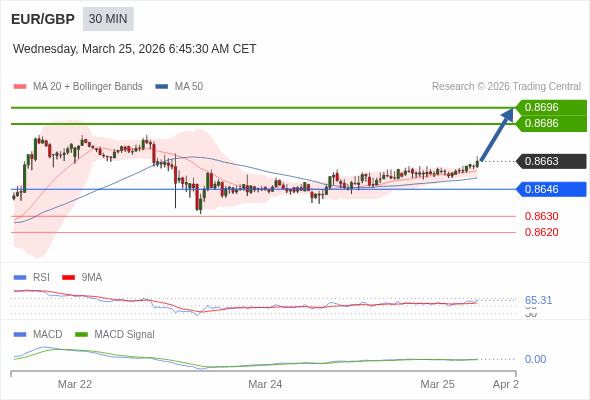The height and width of the screenshot is (400, 590).
Task: Click the RSI legend blue swatch
Action: point(20,278)
